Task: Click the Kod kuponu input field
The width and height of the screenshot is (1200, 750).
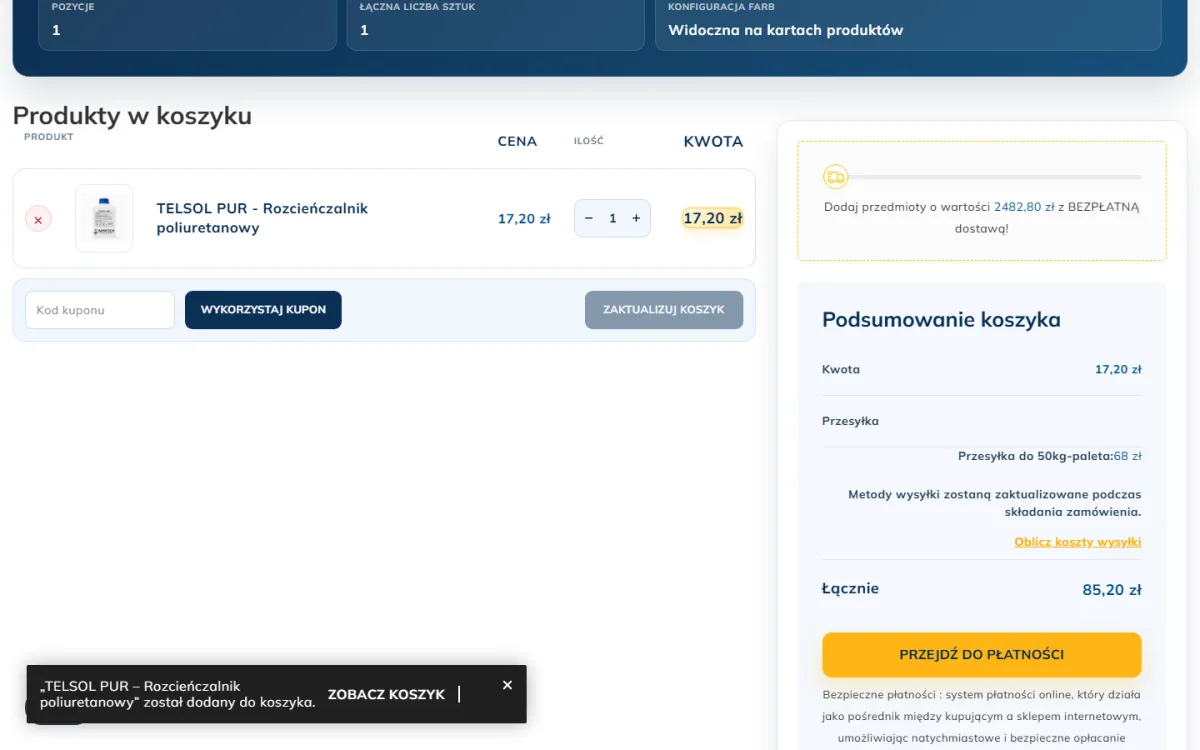Action: tap(100, 310)
